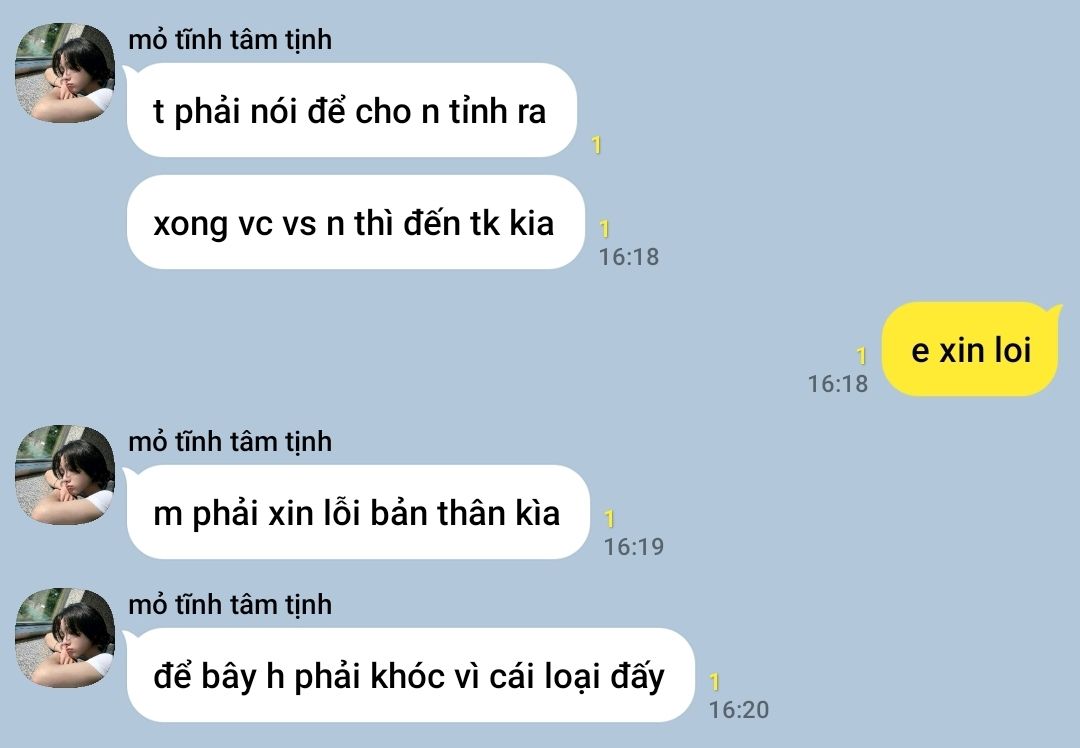Tap unread count 1 beside 'xong vc vs n' message
Screen dimensions: 1080x748
[604, 229]
